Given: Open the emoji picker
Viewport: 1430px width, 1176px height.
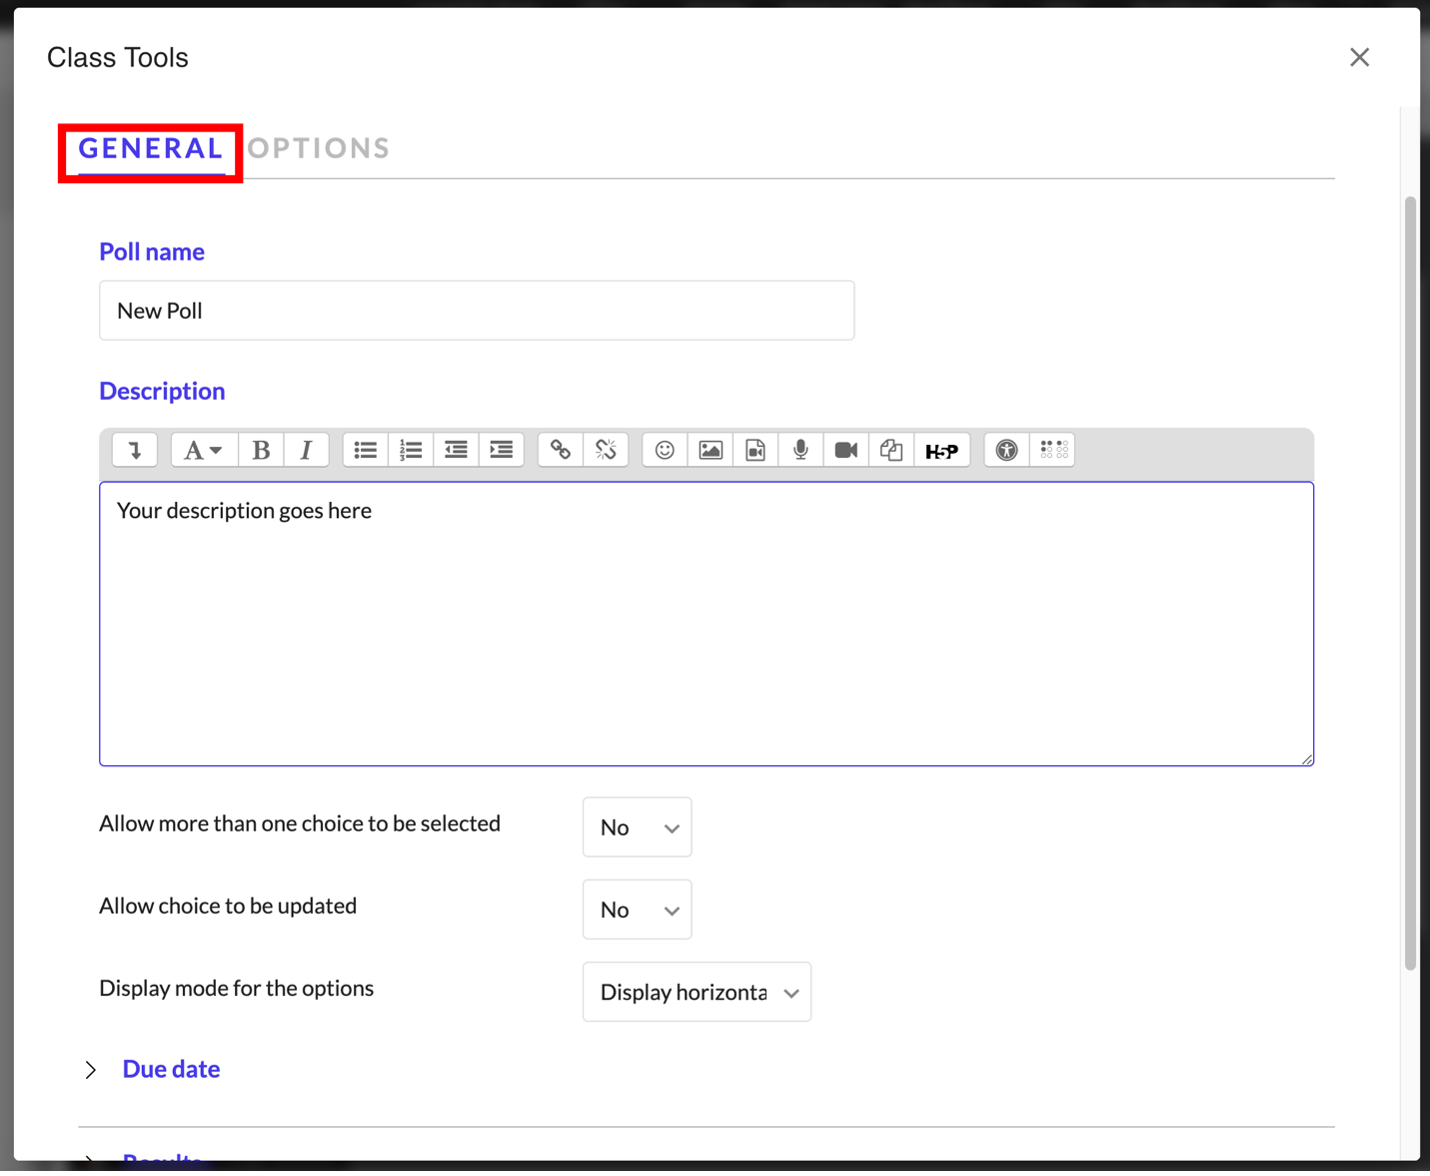Looking at the screenshot, I should (x=665, y=450).
